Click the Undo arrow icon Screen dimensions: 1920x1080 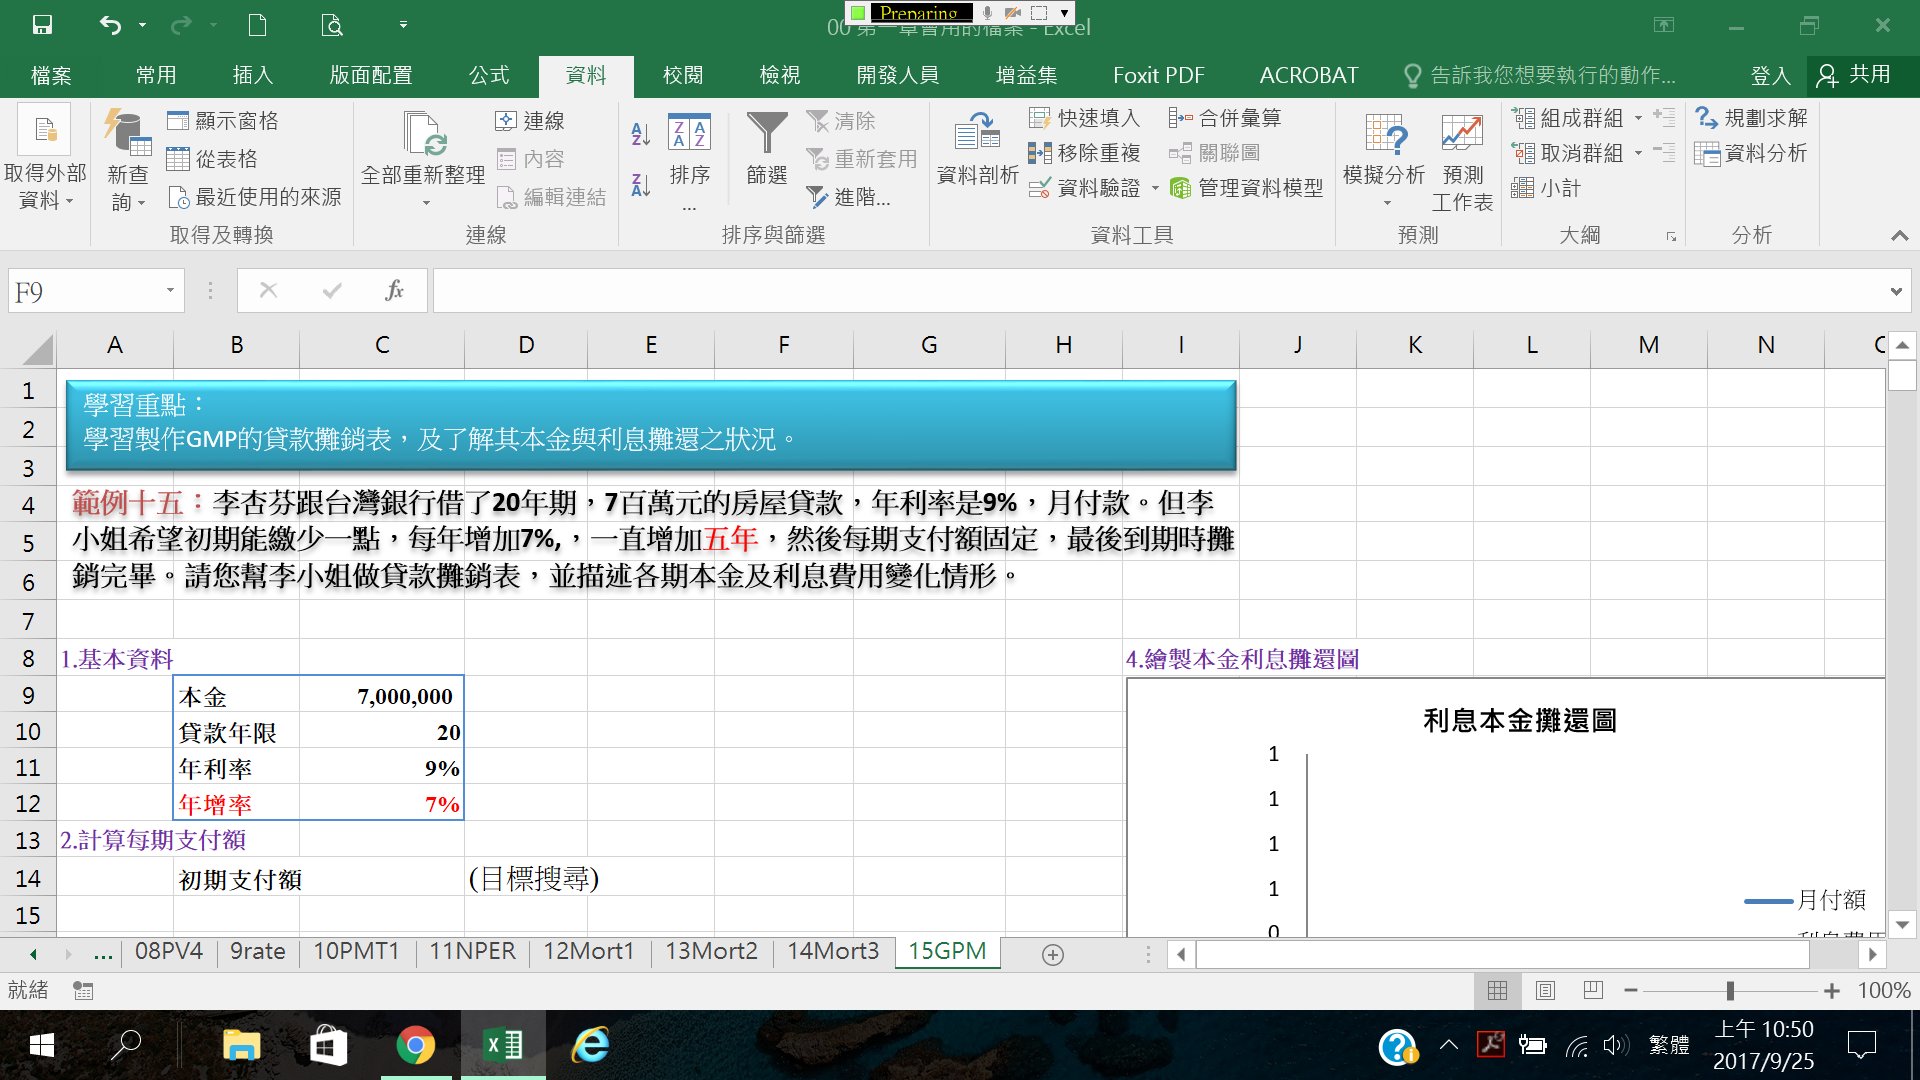point(110,25)
